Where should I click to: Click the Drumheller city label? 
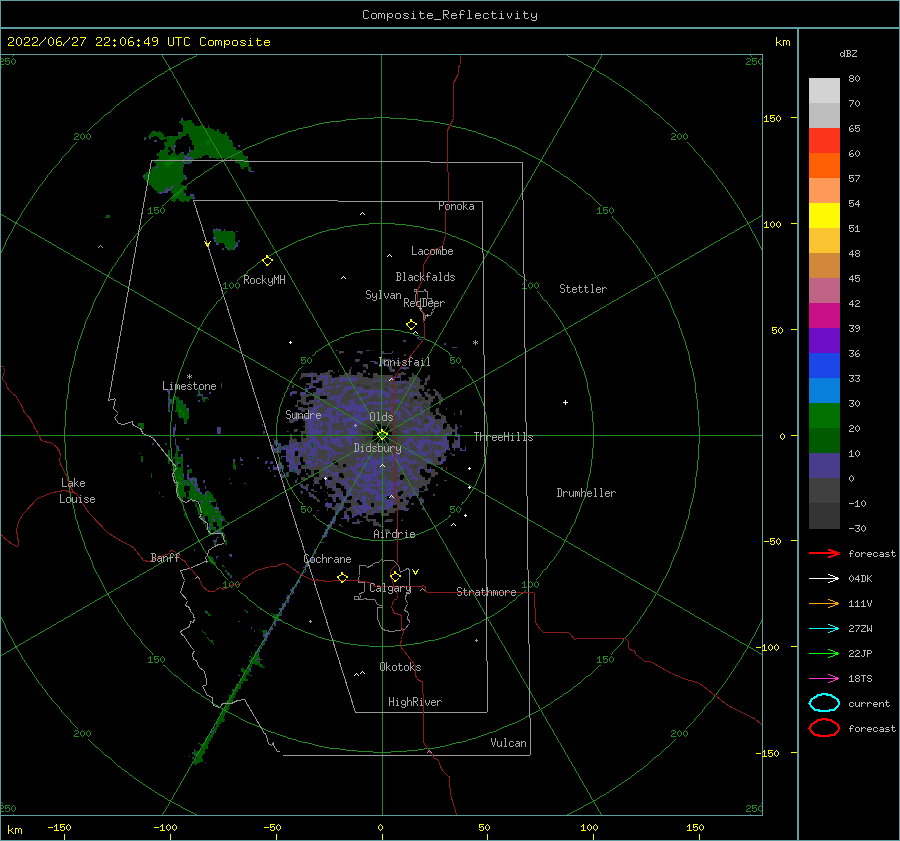coord(586,493)
